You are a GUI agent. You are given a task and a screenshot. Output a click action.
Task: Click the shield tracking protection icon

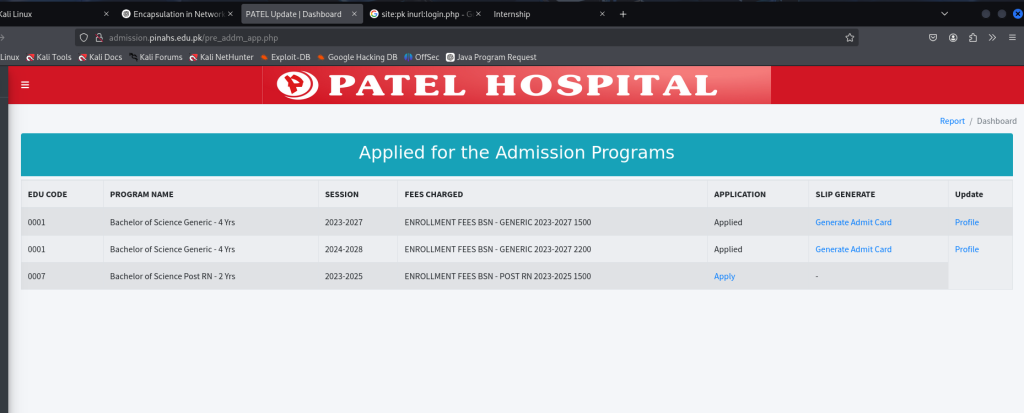click(x=84, y=38)
